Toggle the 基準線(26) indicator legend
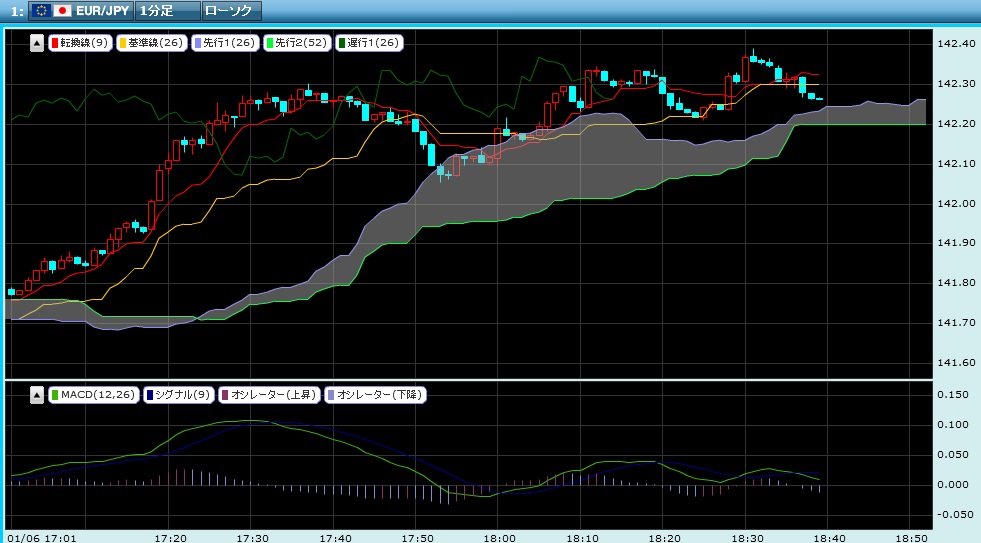Image resolution: width=981 pixels, height=543 pixels. (151, 43)
